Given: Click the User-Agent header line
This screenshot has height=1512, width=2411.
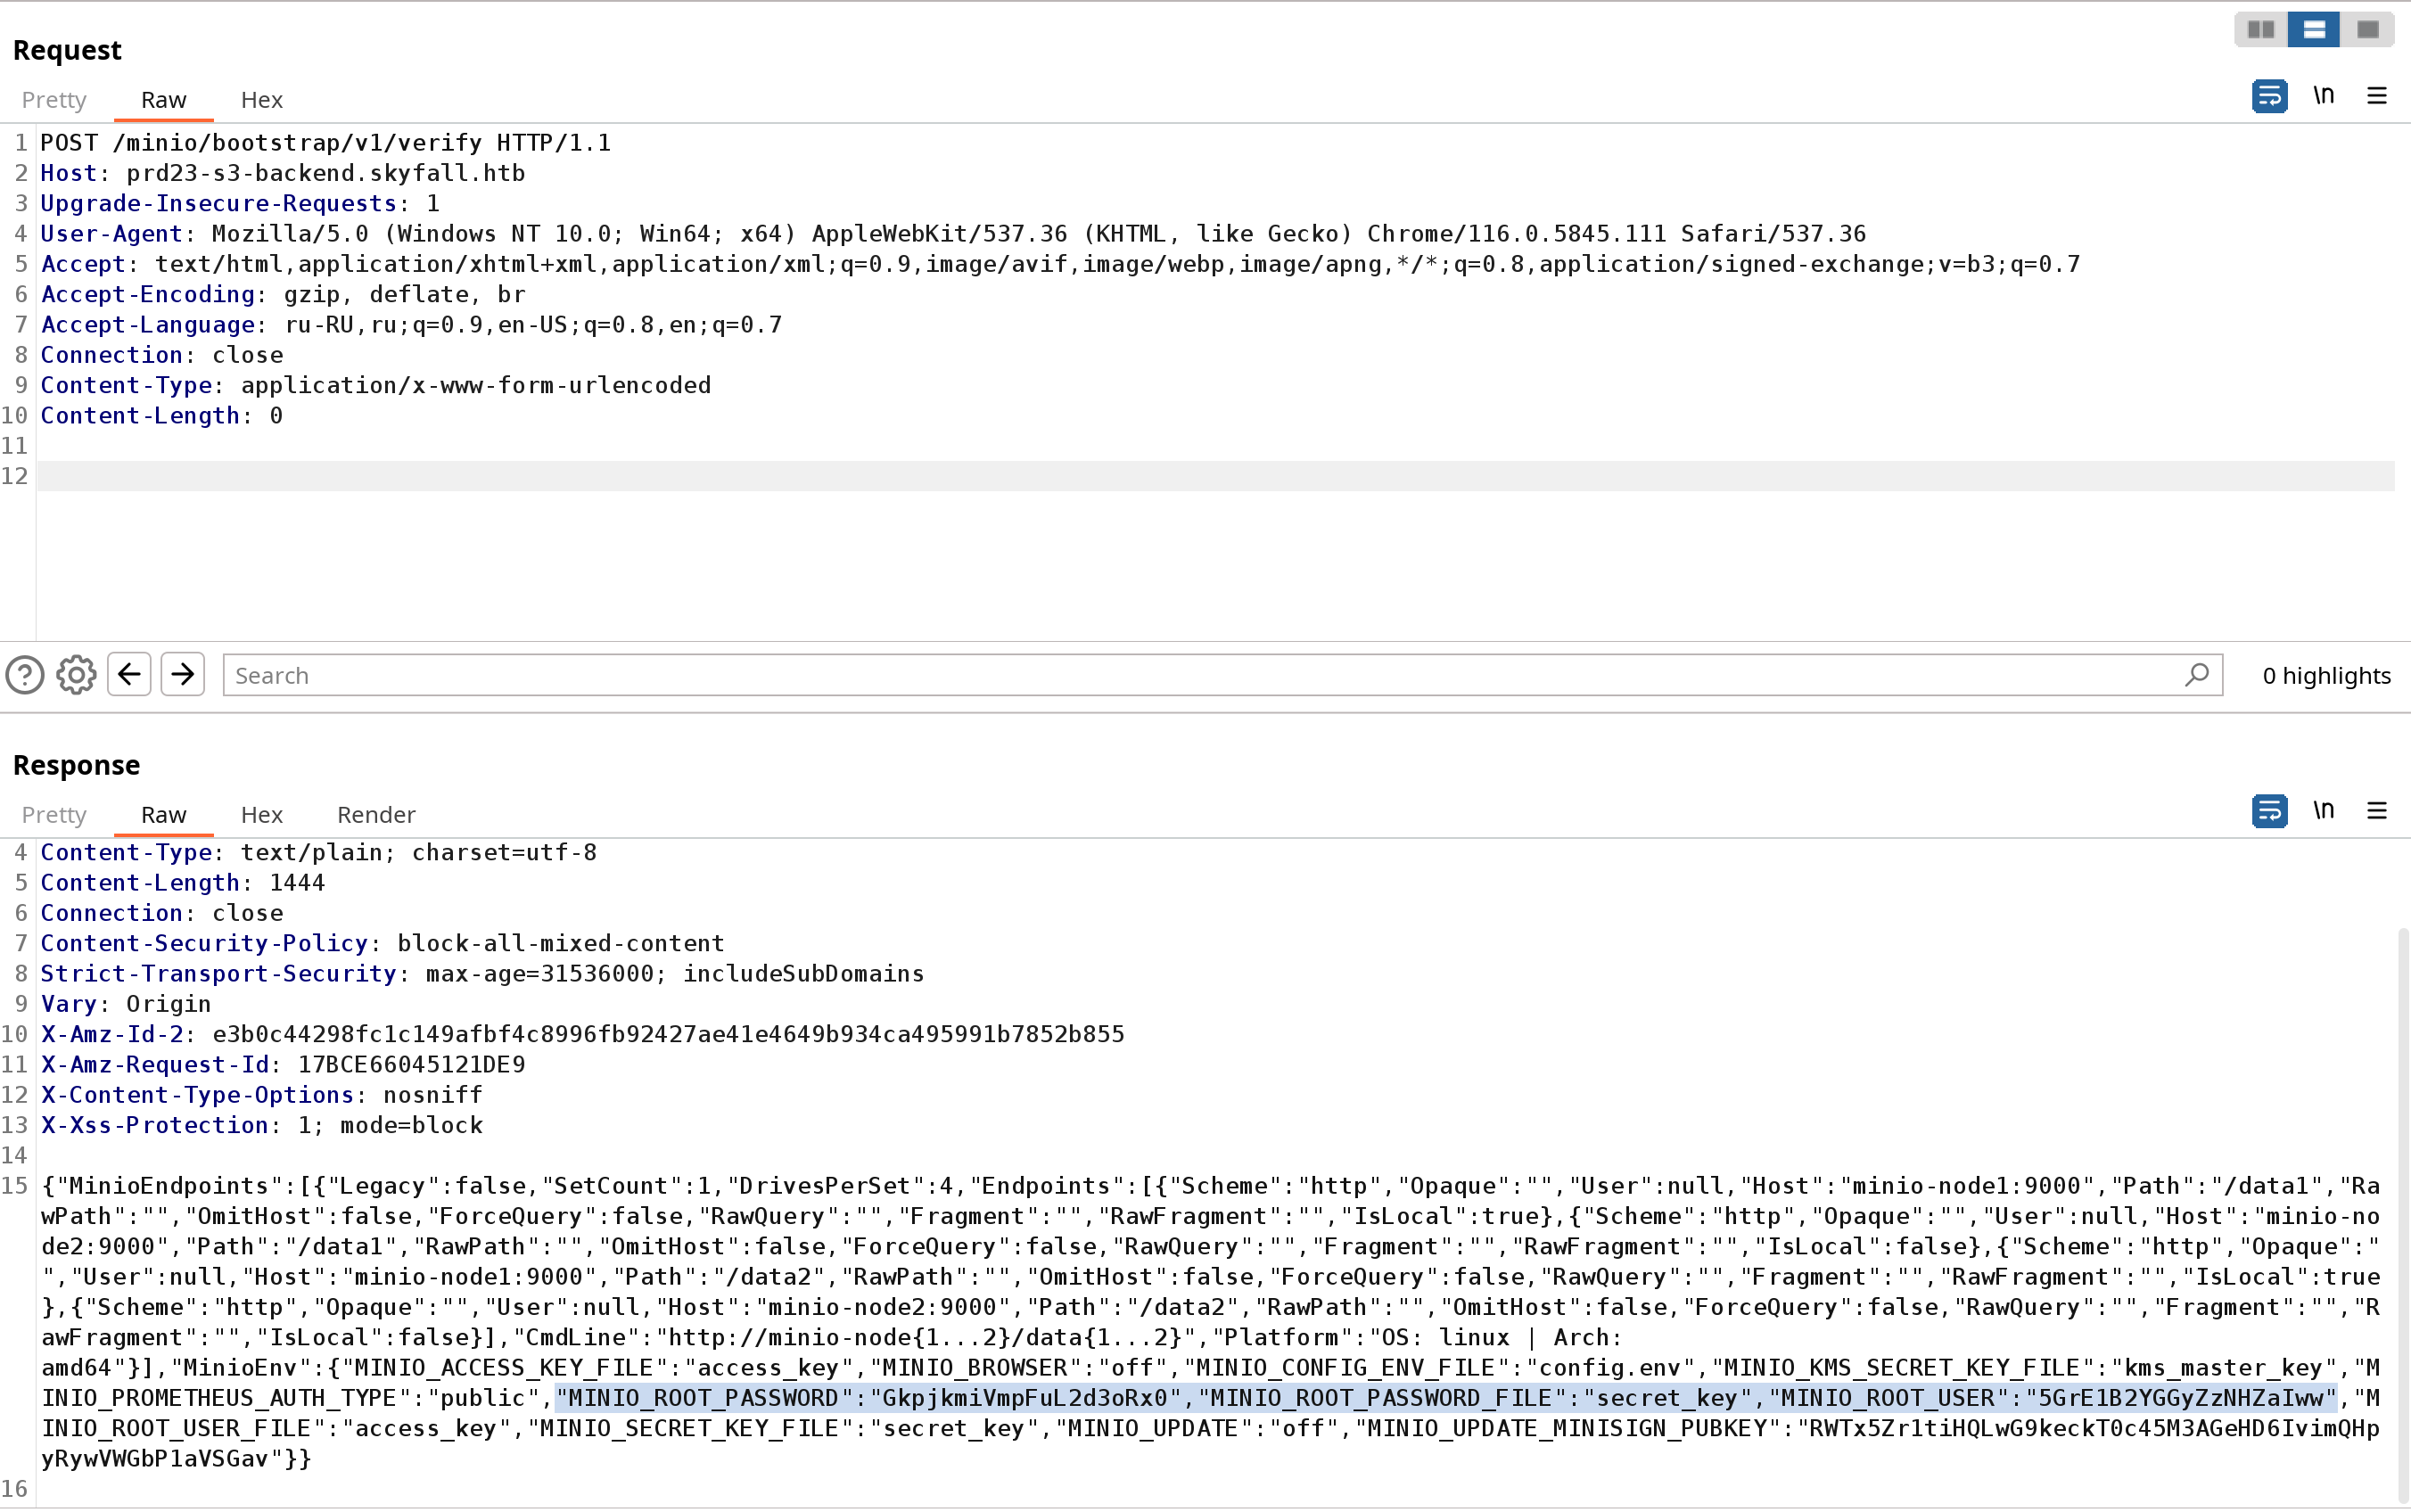Looking at the screenshot, I should (x=953, y=234).
